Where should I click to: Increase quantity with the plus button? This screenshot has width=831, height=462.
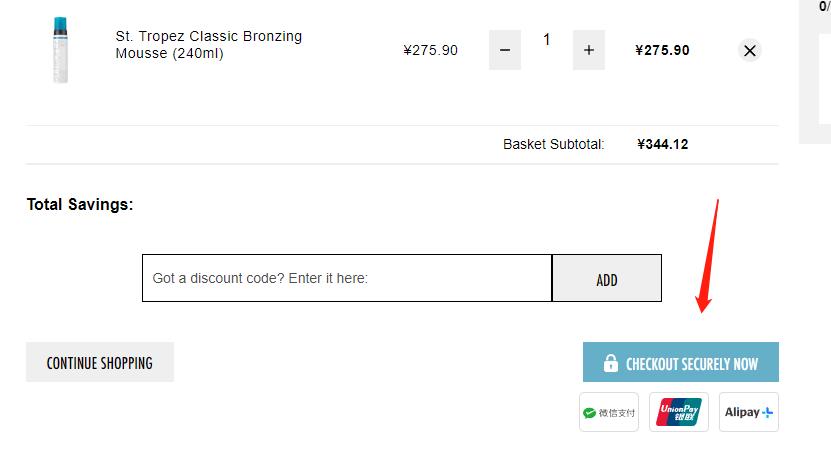pos(588,50)
